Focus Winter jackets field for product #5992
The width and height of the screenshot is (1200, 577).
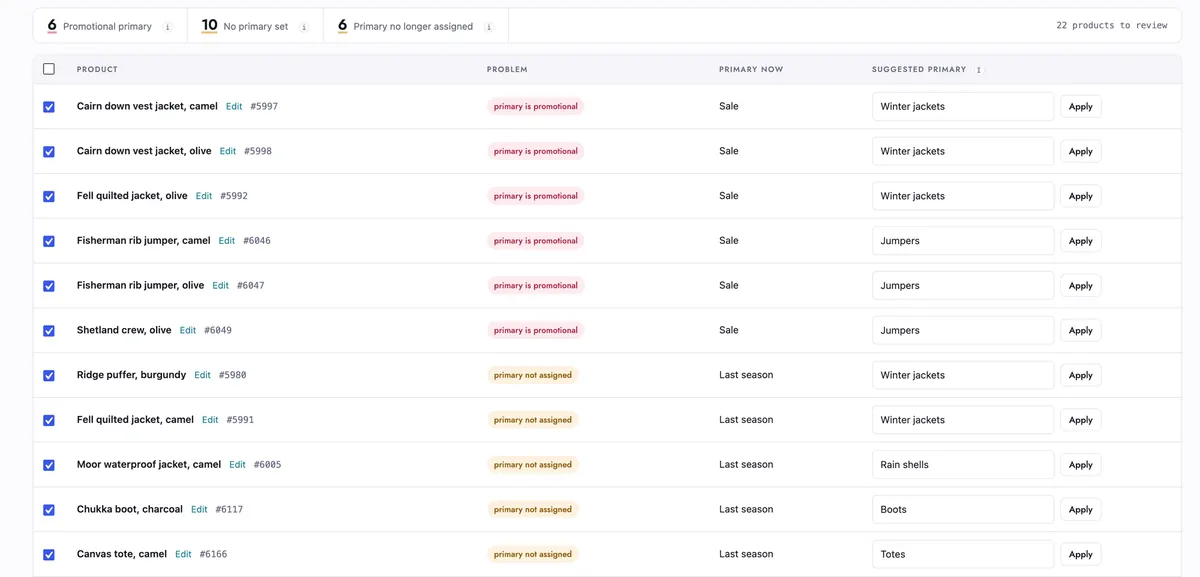pos(963,196)
